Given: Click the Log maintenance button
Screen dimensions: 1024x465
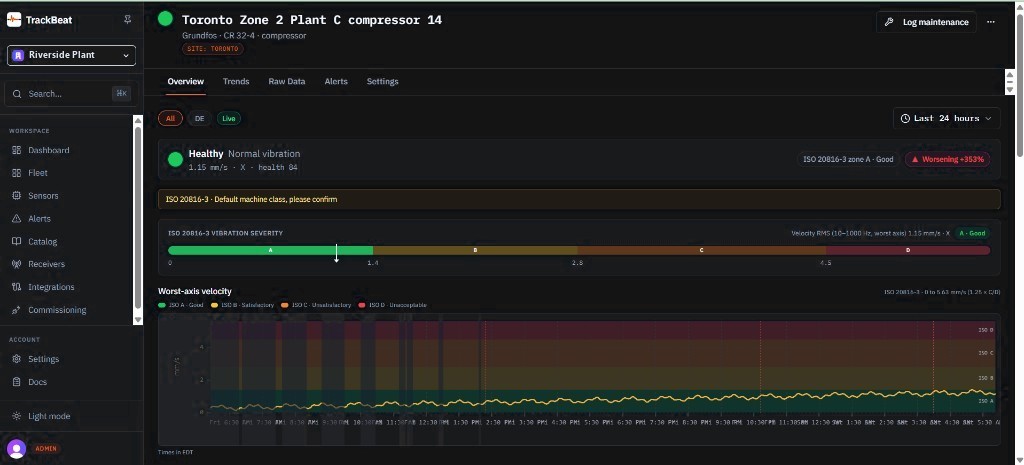Looking at the screenshot, I should [x=926, y=22].
